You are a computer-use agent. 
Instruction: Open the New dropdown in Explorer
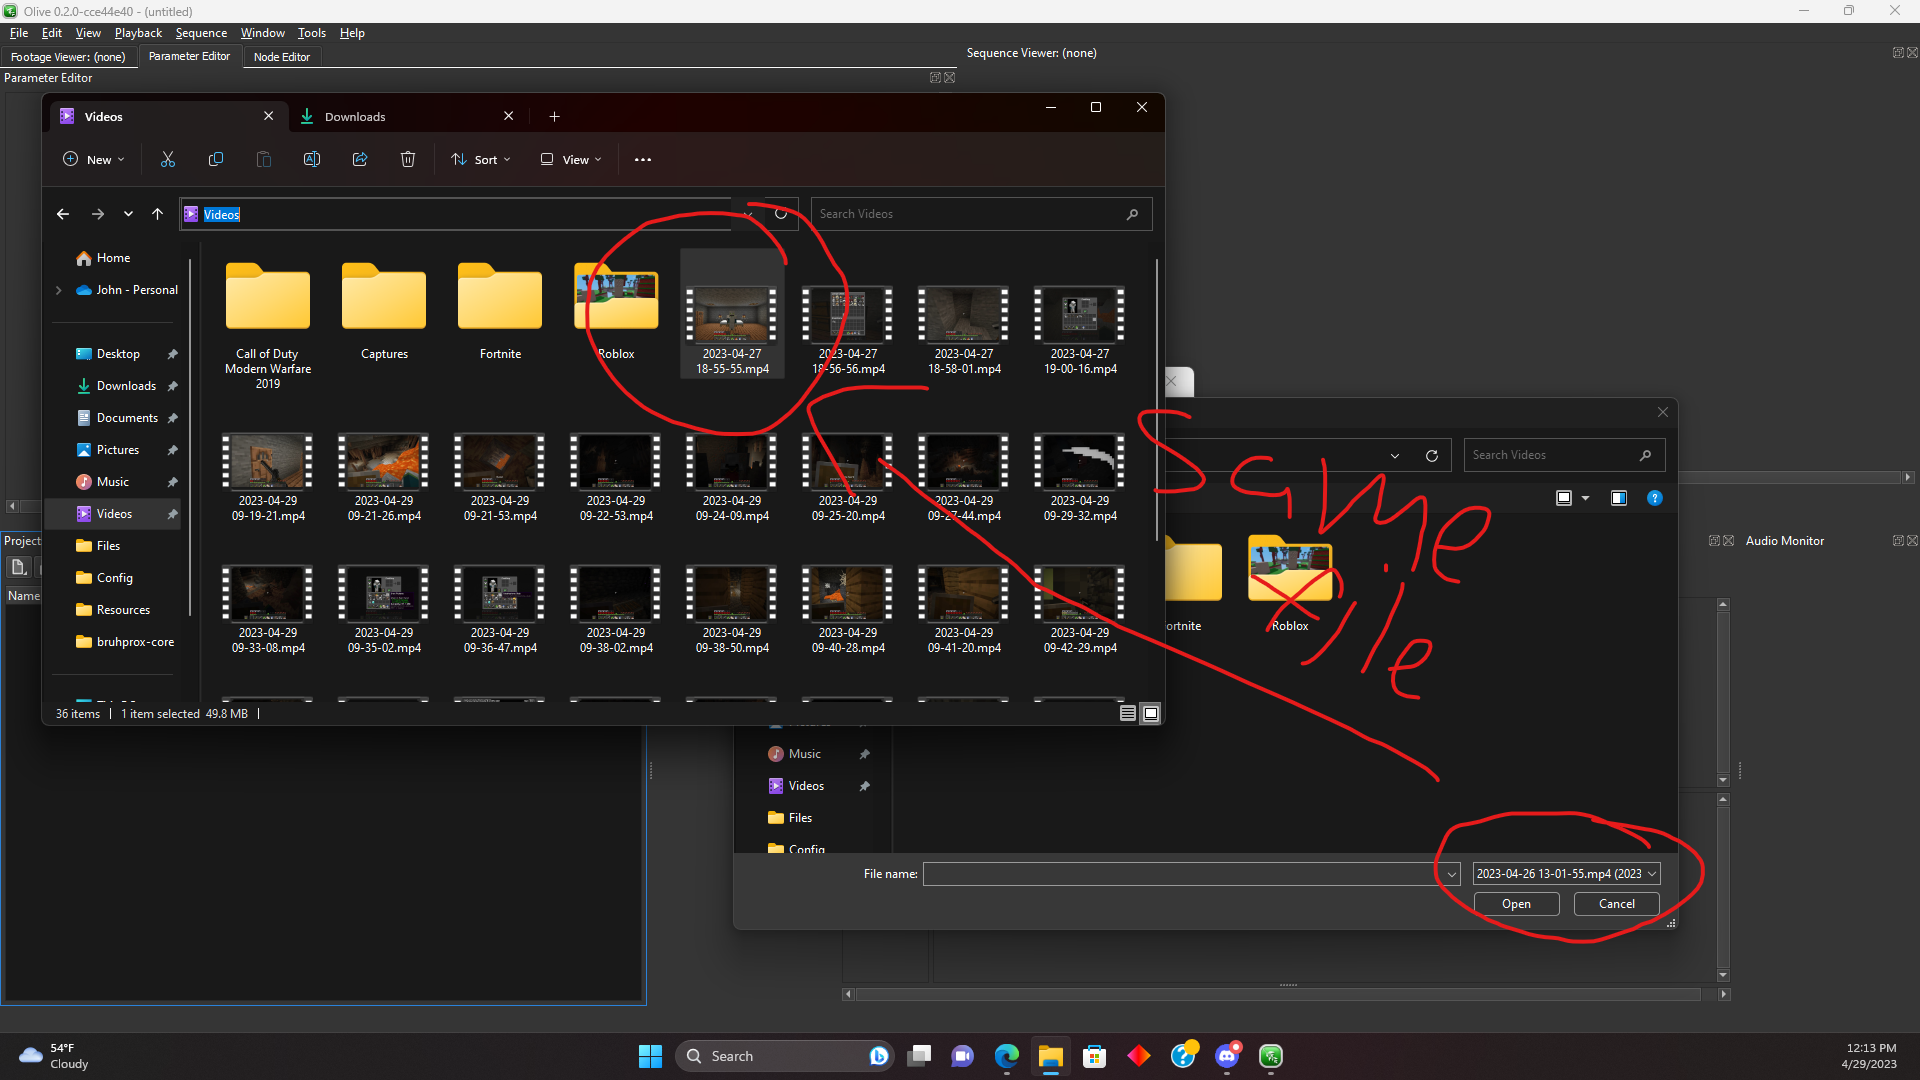(x=94, y=160)
